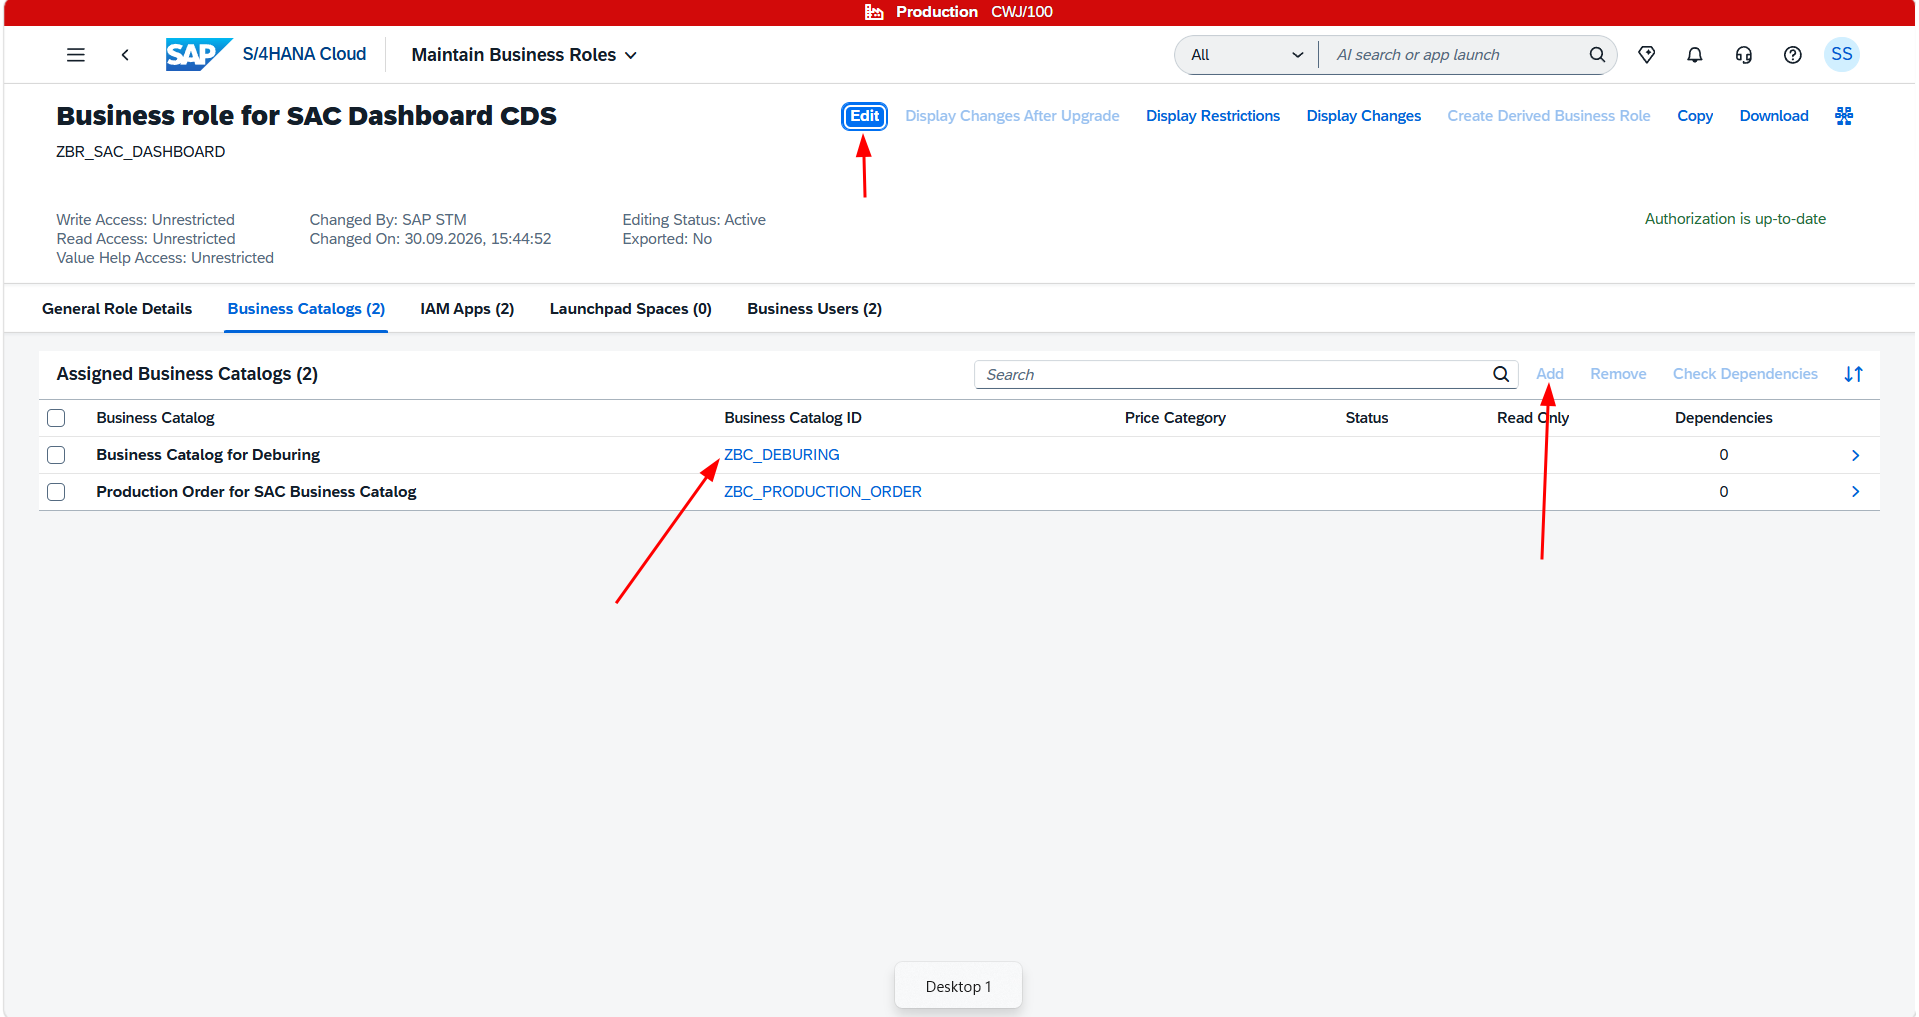
Task: Click the Desktop 1 label
Action: [958, 987]
